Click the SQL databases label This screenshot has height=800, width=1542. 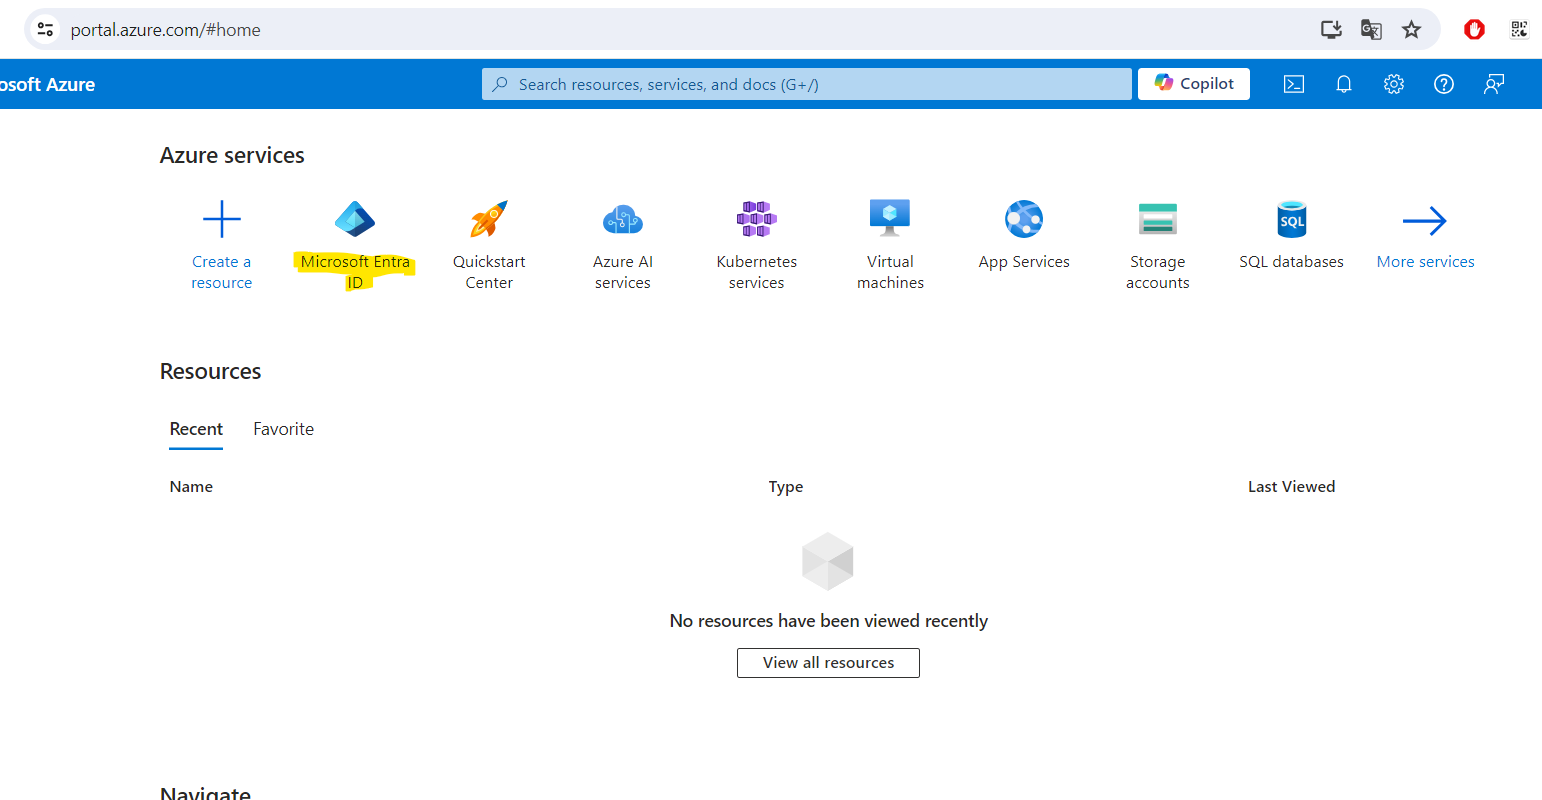(x=1291, y=262)
